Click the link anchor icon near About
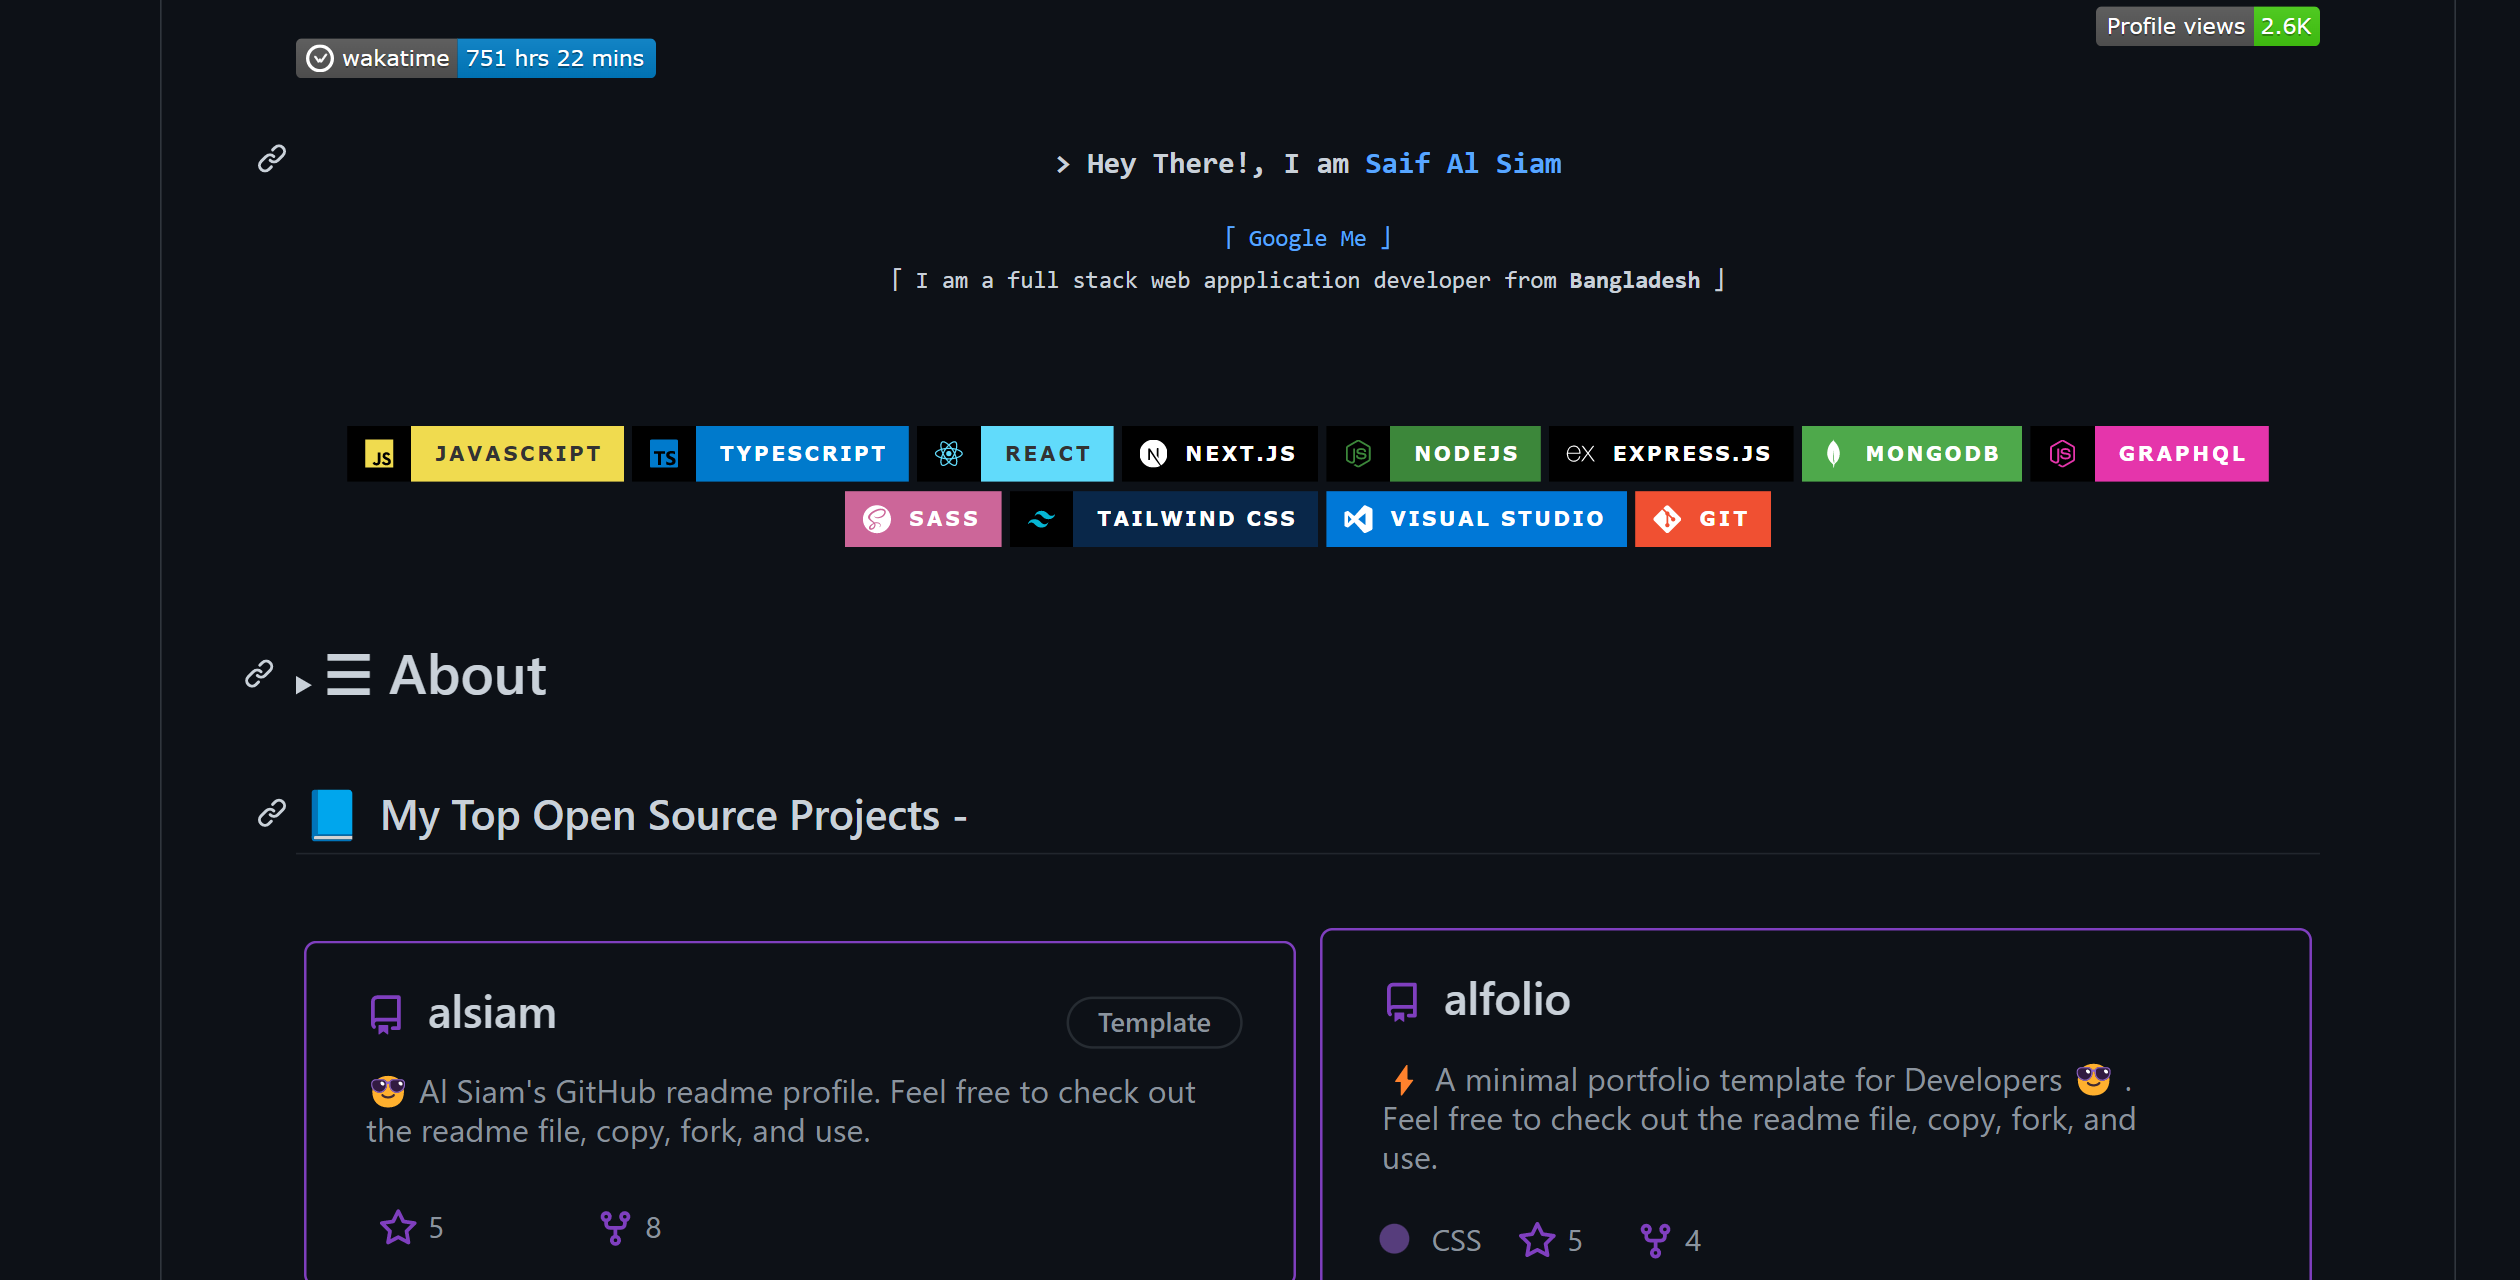The image size is (2520, 1280). click(260, 673)
